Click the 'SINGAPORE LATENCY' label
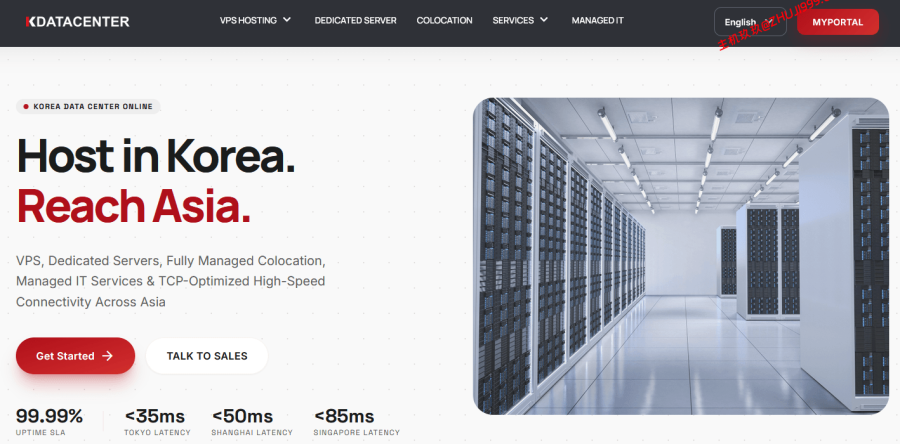Screen dimensions: 900x444 (x=356, y=433)
